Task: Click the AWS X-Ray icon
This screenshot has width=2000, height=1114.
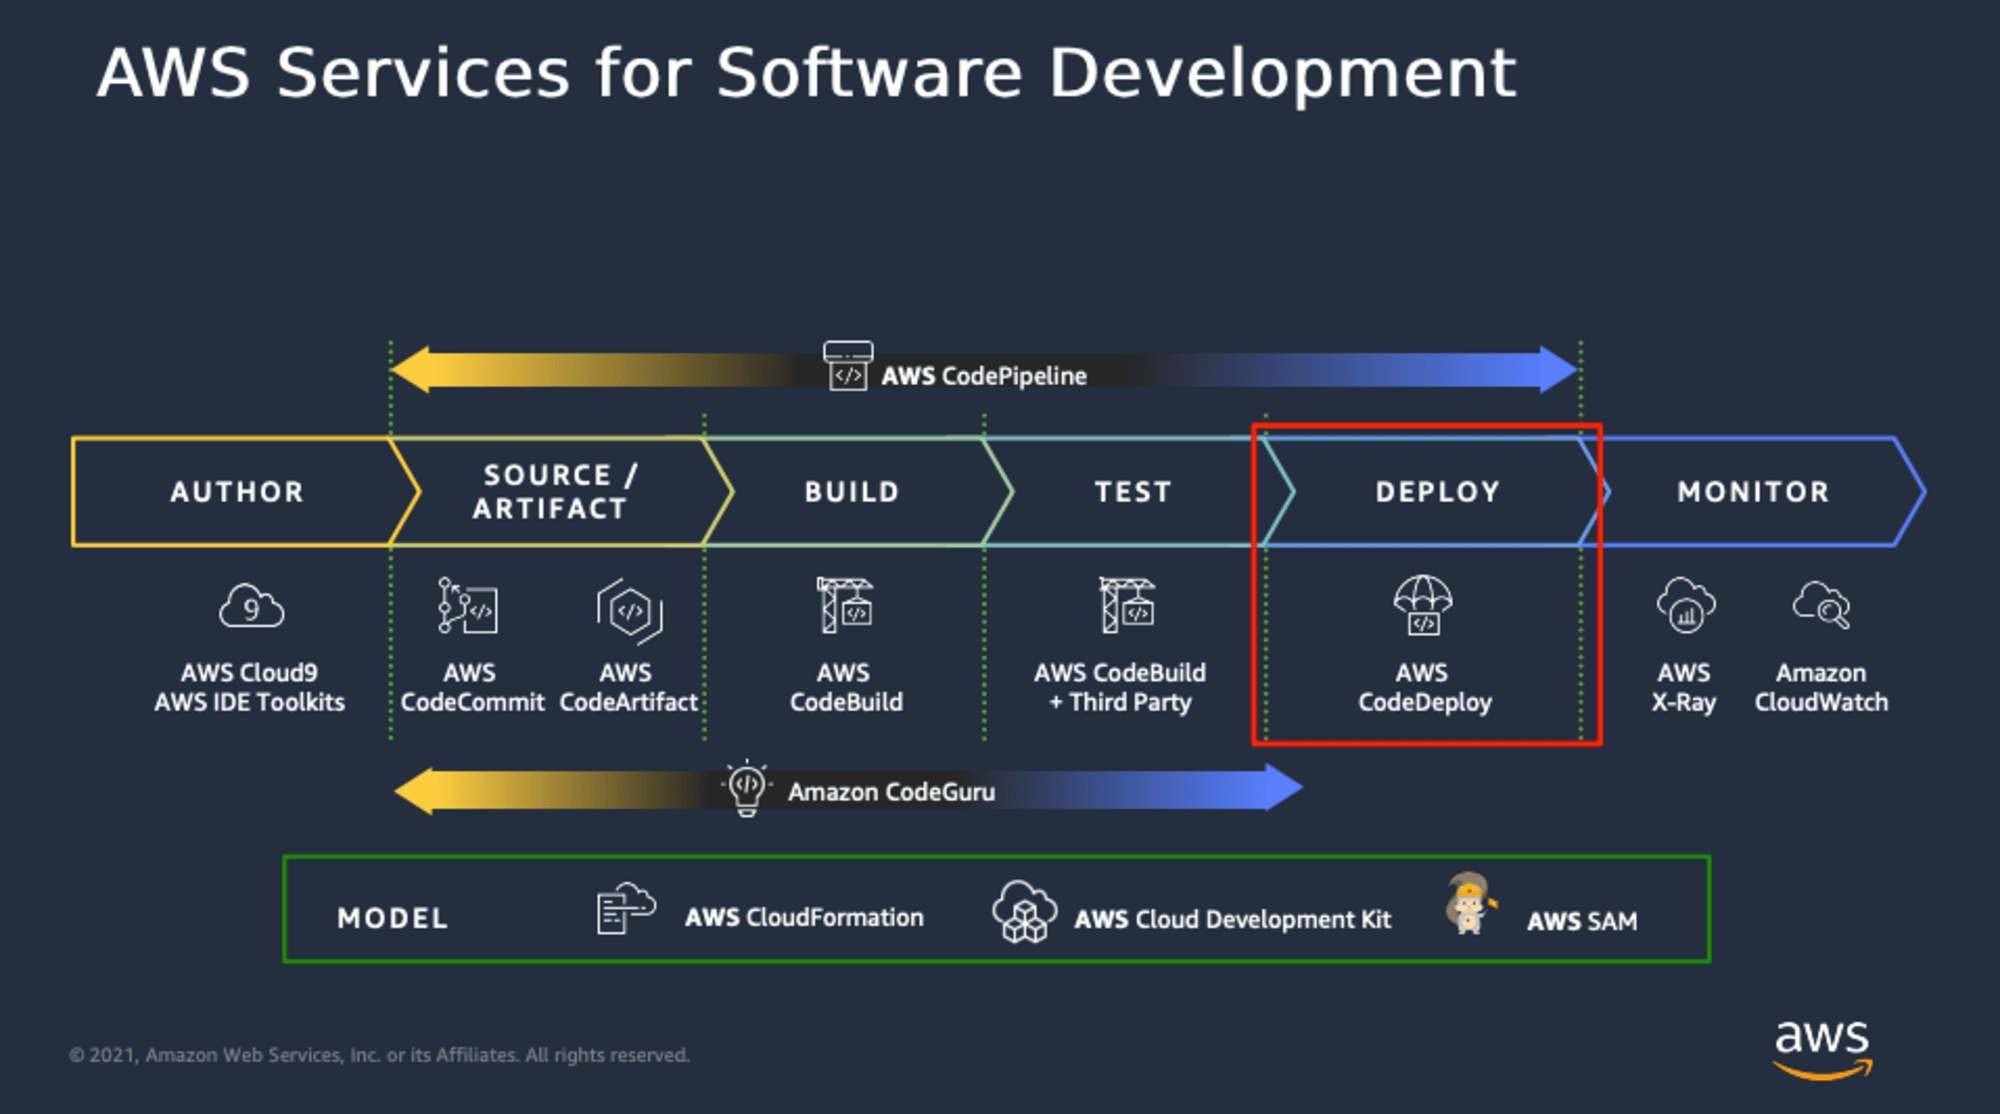Action: pos(1686,606)
